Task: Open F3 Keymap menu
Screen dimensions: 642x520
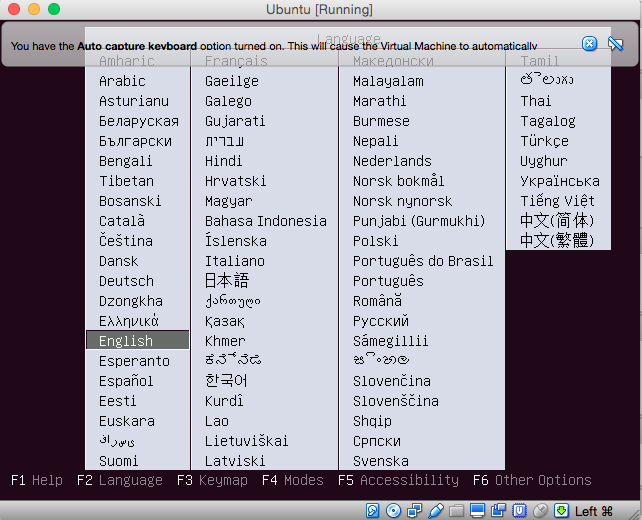Action: (x=212, y=480)
